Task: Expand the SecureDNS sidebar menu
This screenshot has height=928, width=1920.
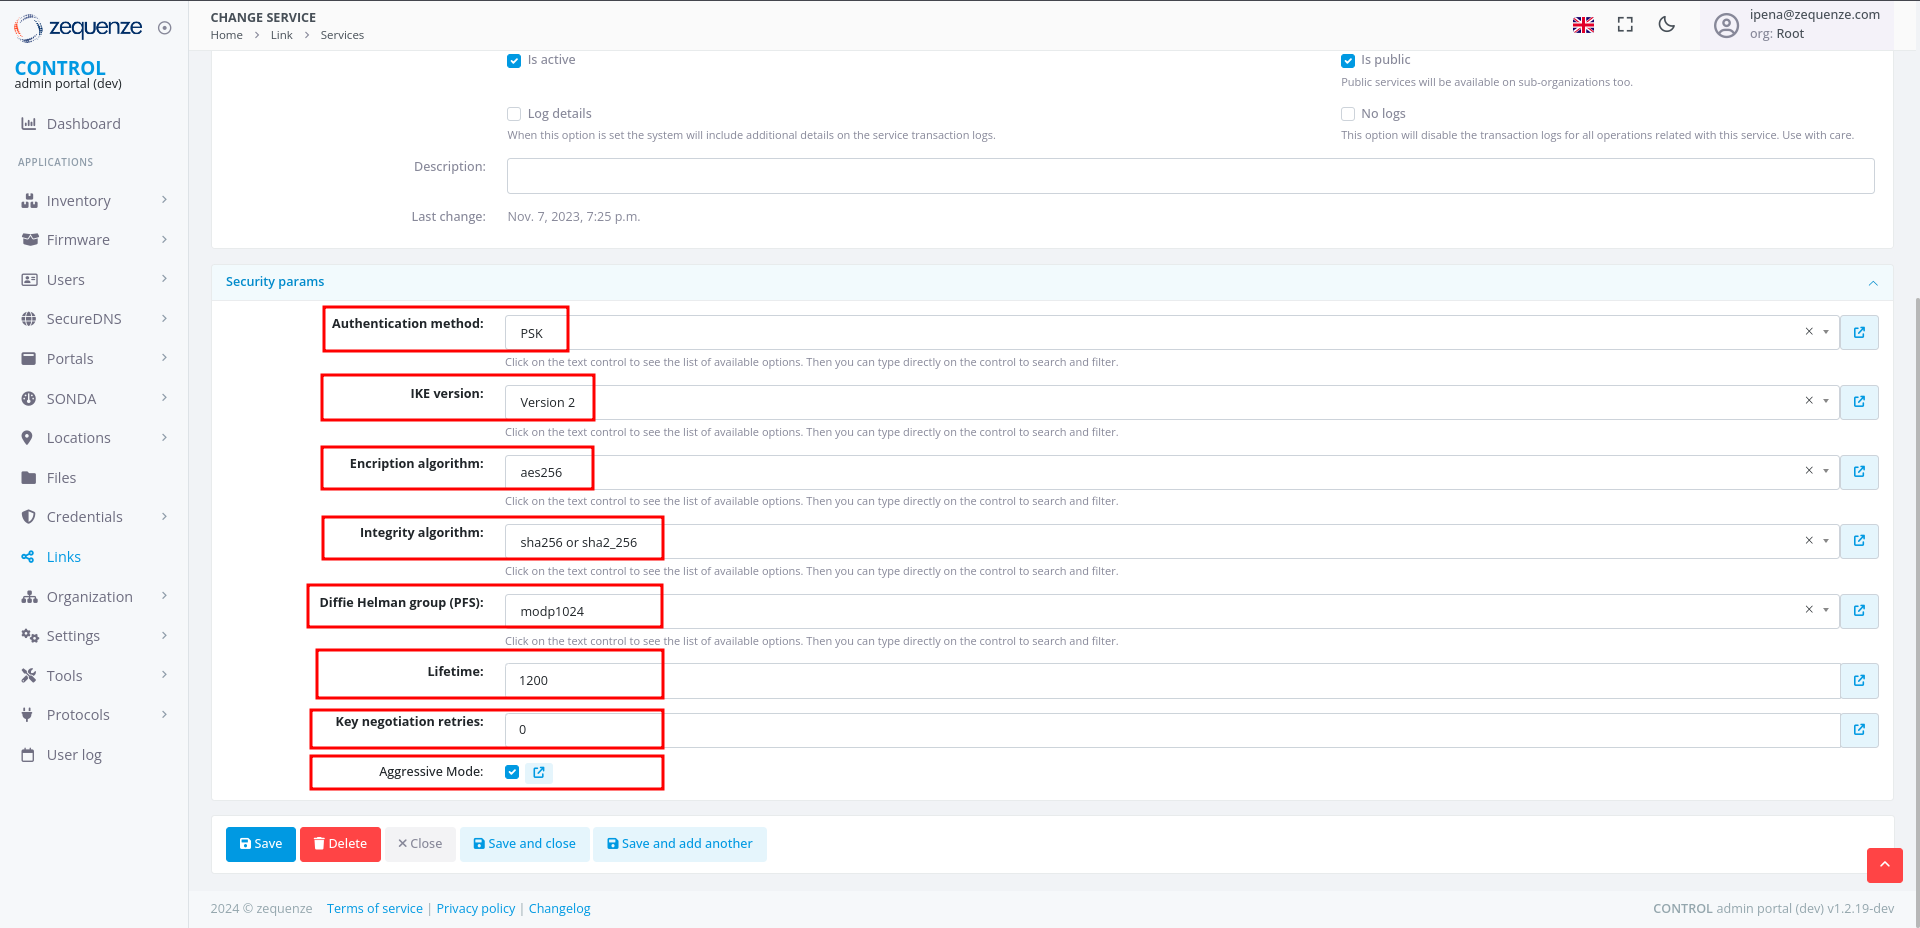Action: [84, 319]
